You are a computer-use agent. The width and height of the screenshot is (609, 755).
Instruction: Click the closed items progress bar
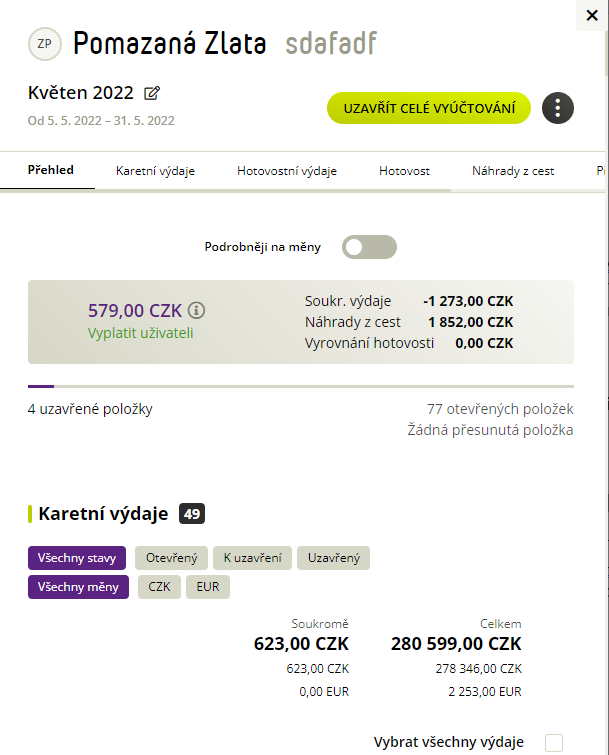coord(301,386)
